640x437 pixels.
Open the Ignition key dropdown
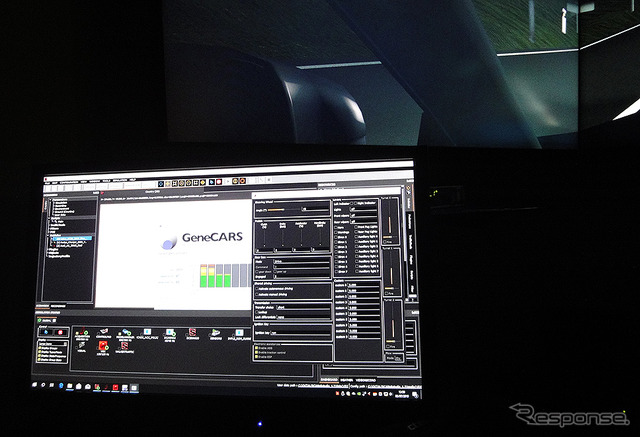tap(300, 333)
